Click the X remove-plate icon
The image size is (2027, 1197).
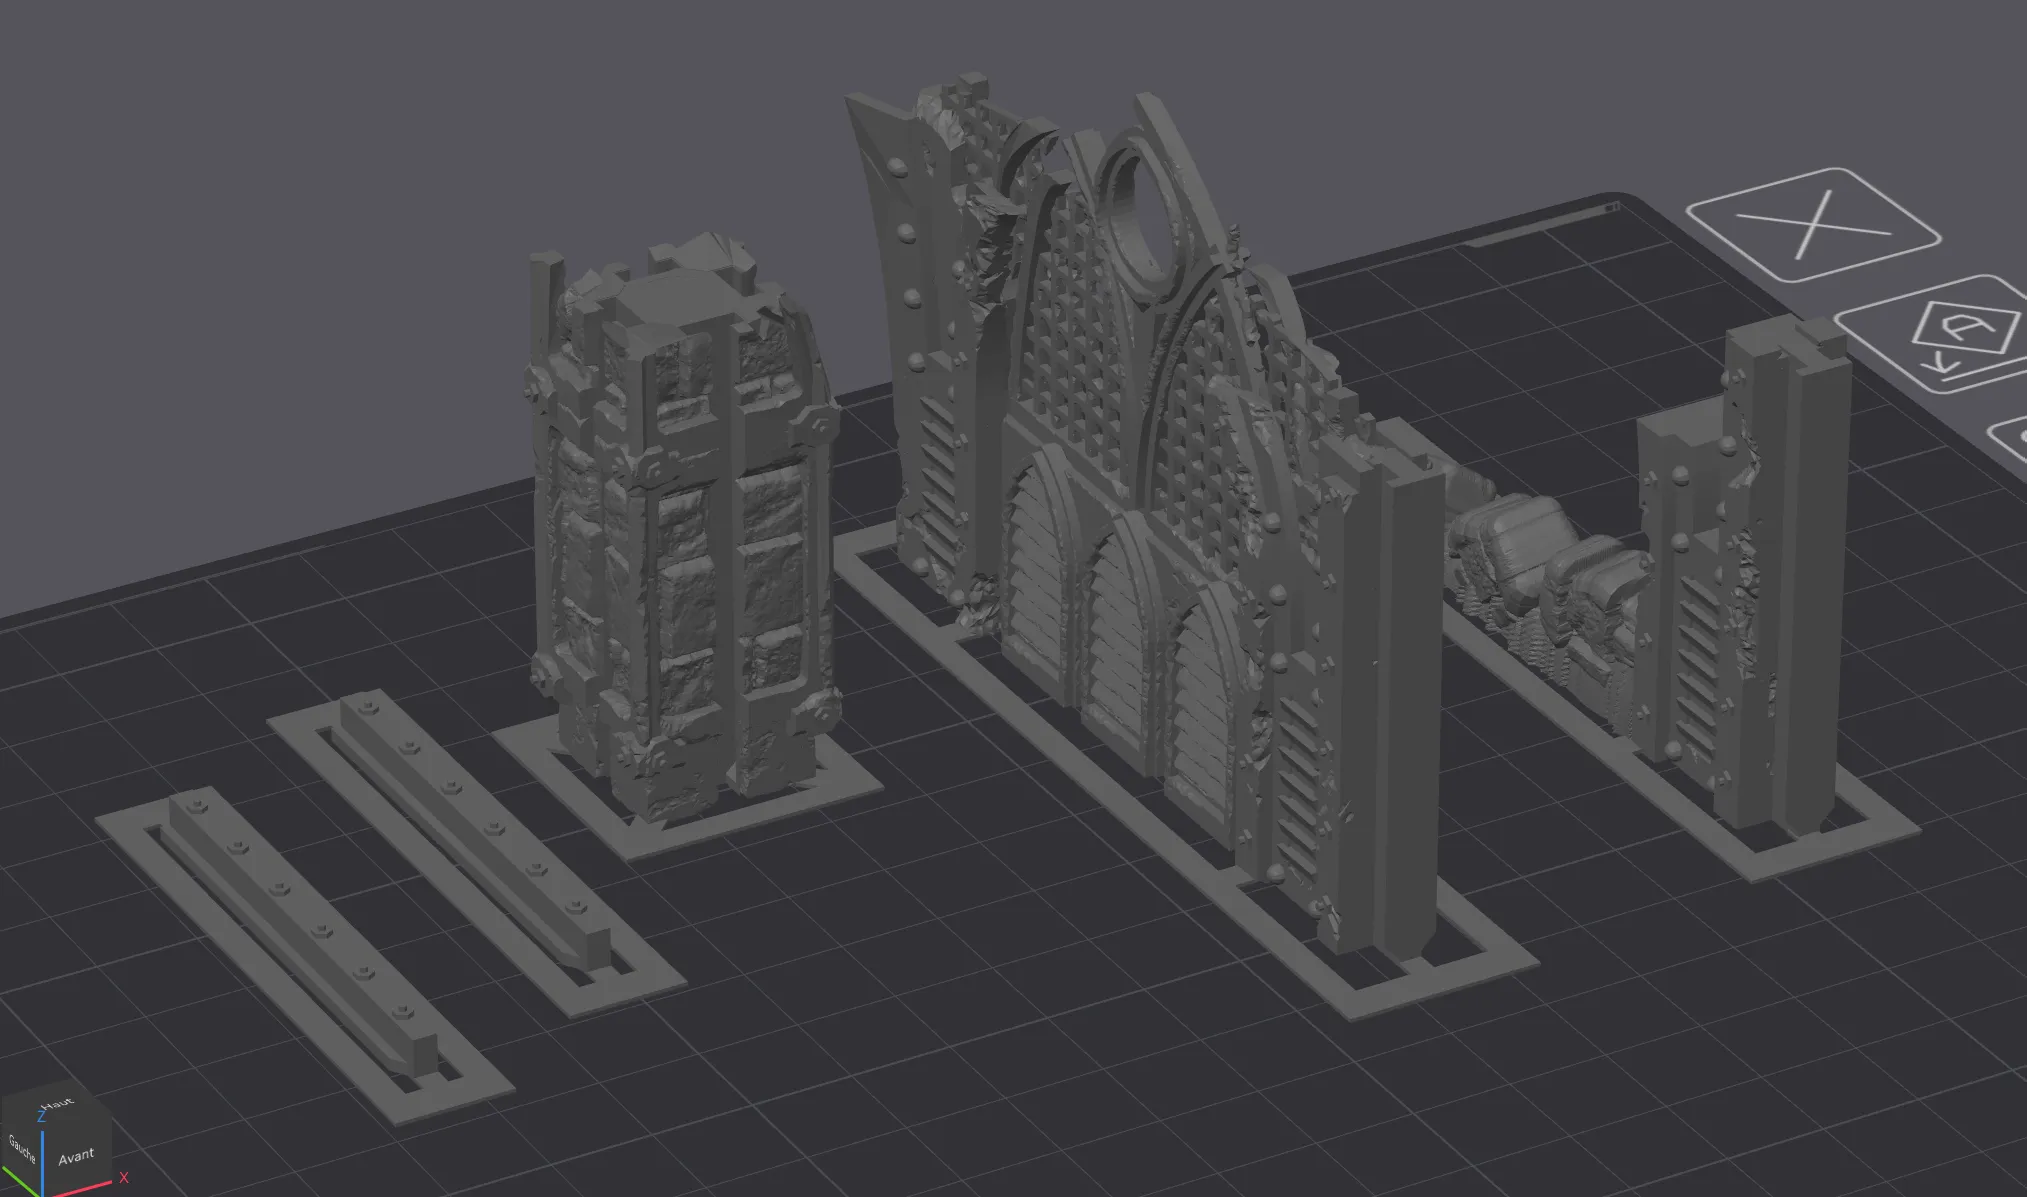click(x=1813, y=225)
